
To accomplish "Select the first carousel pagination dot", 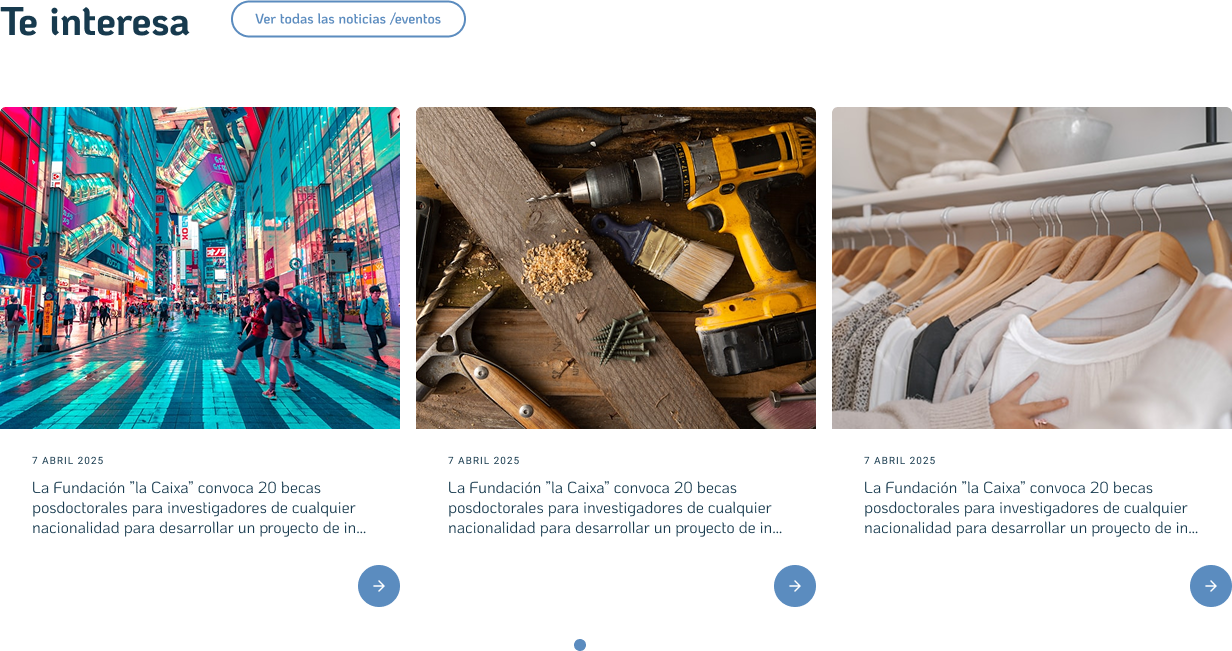I will click(580, 645).
